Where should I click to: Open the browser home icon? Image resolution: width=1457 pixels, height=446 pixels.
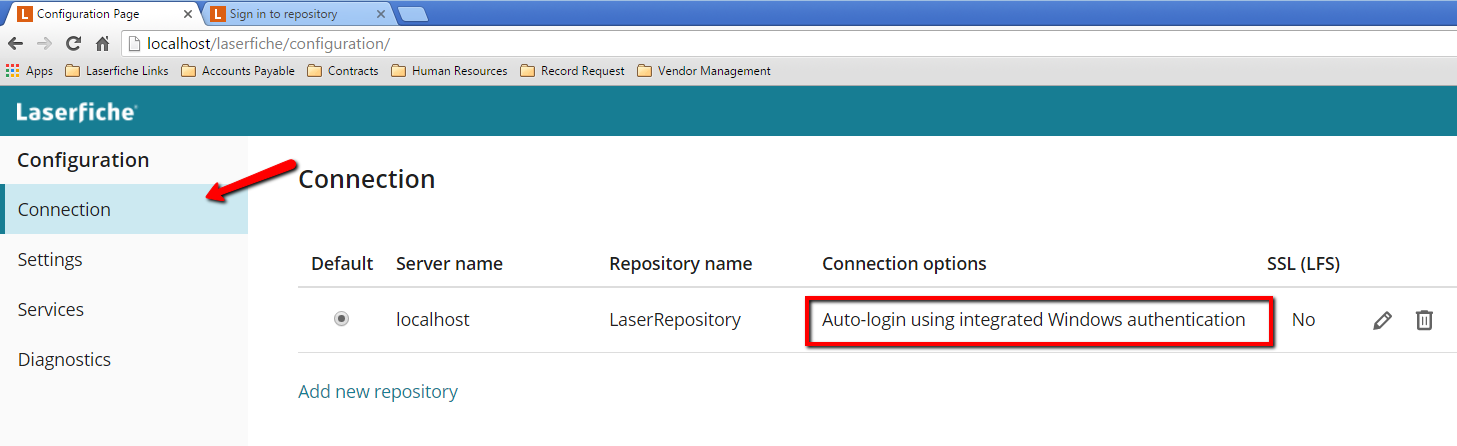(x=102, y=44)
